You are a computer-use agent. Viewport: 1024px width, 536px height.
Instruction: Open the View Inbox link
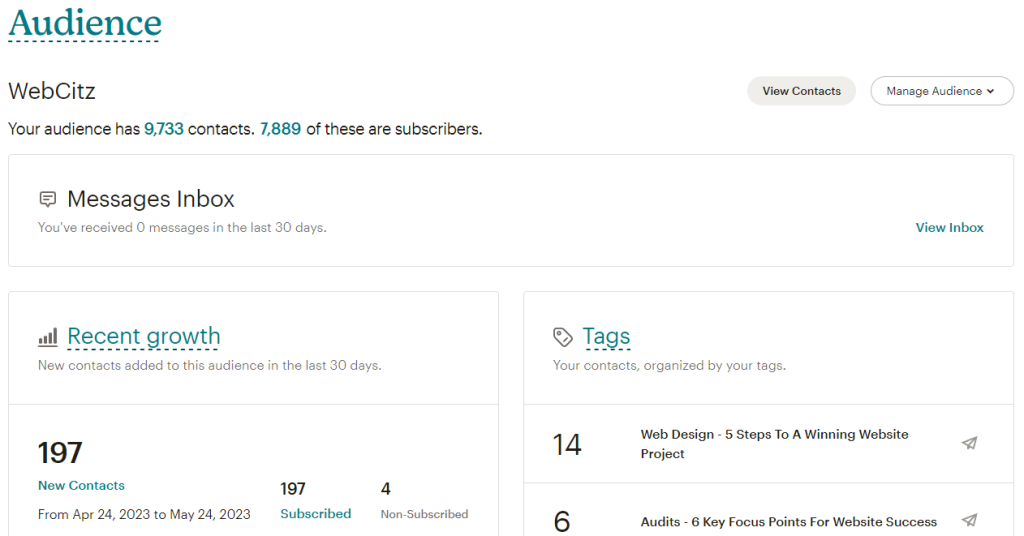point(949,228)
